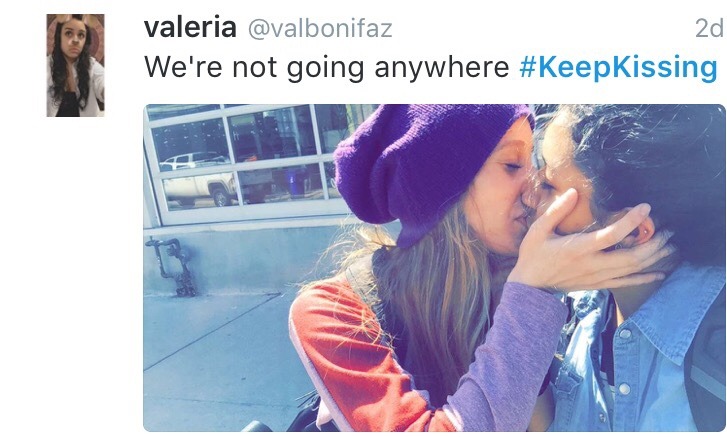The width and height of the screenshot is (727, 437).
Task: Open the attached kissing photo
Action: pyautogui.click(x=434, y=268)
